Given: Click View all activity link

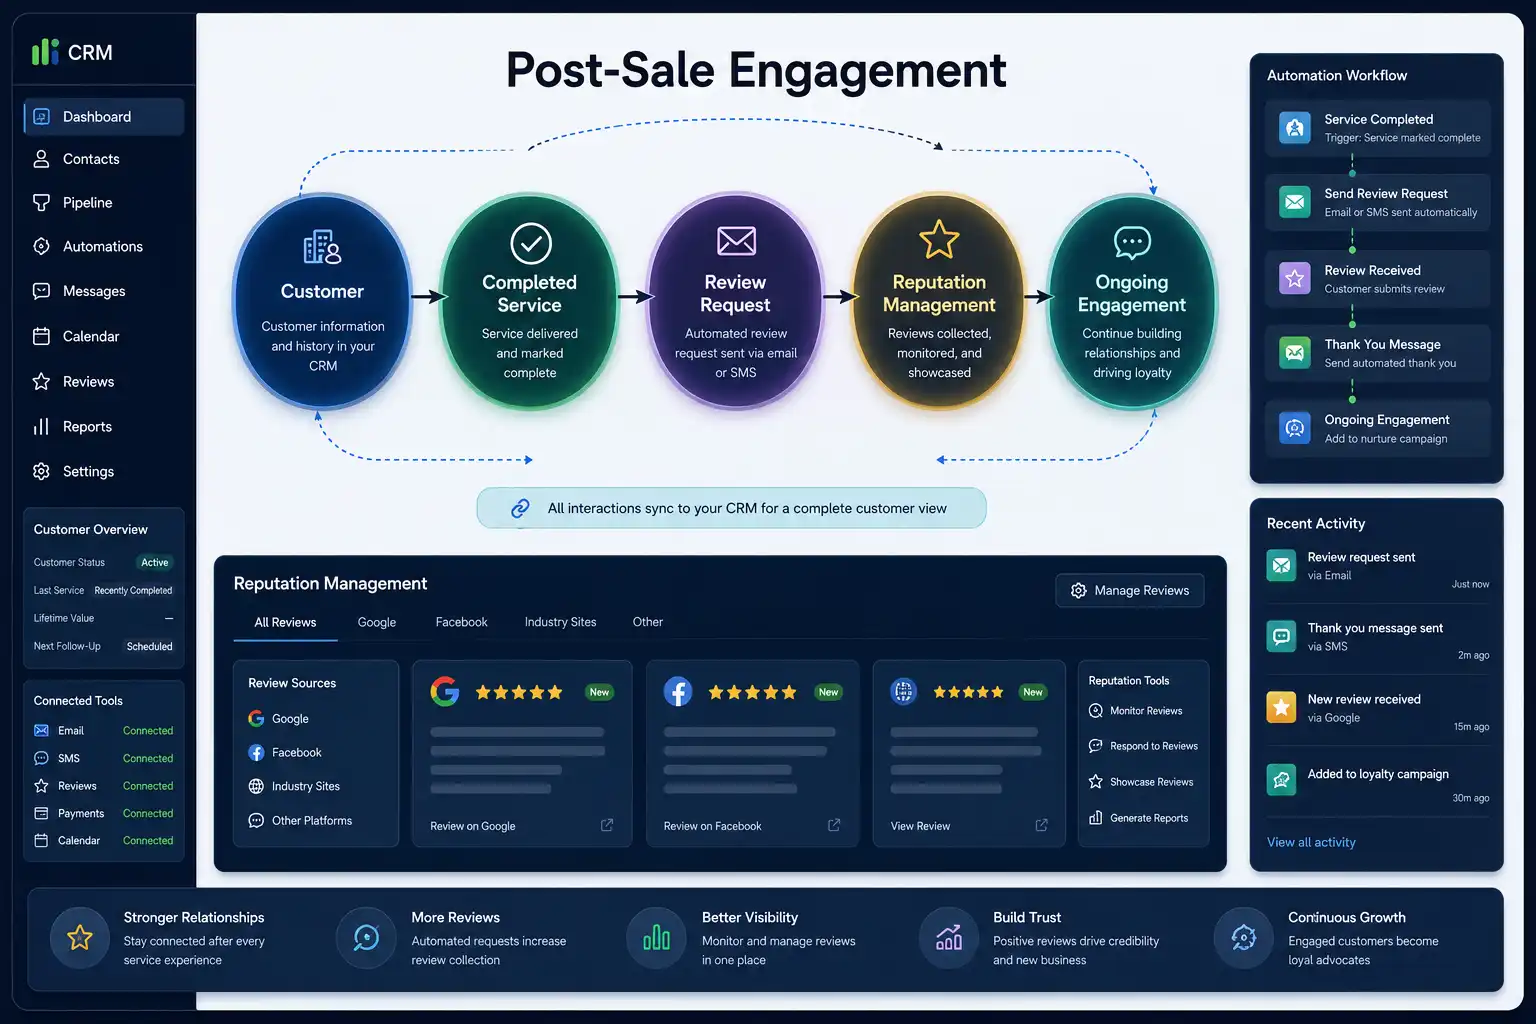Looking at the screenshot, I should point(1311,842).
